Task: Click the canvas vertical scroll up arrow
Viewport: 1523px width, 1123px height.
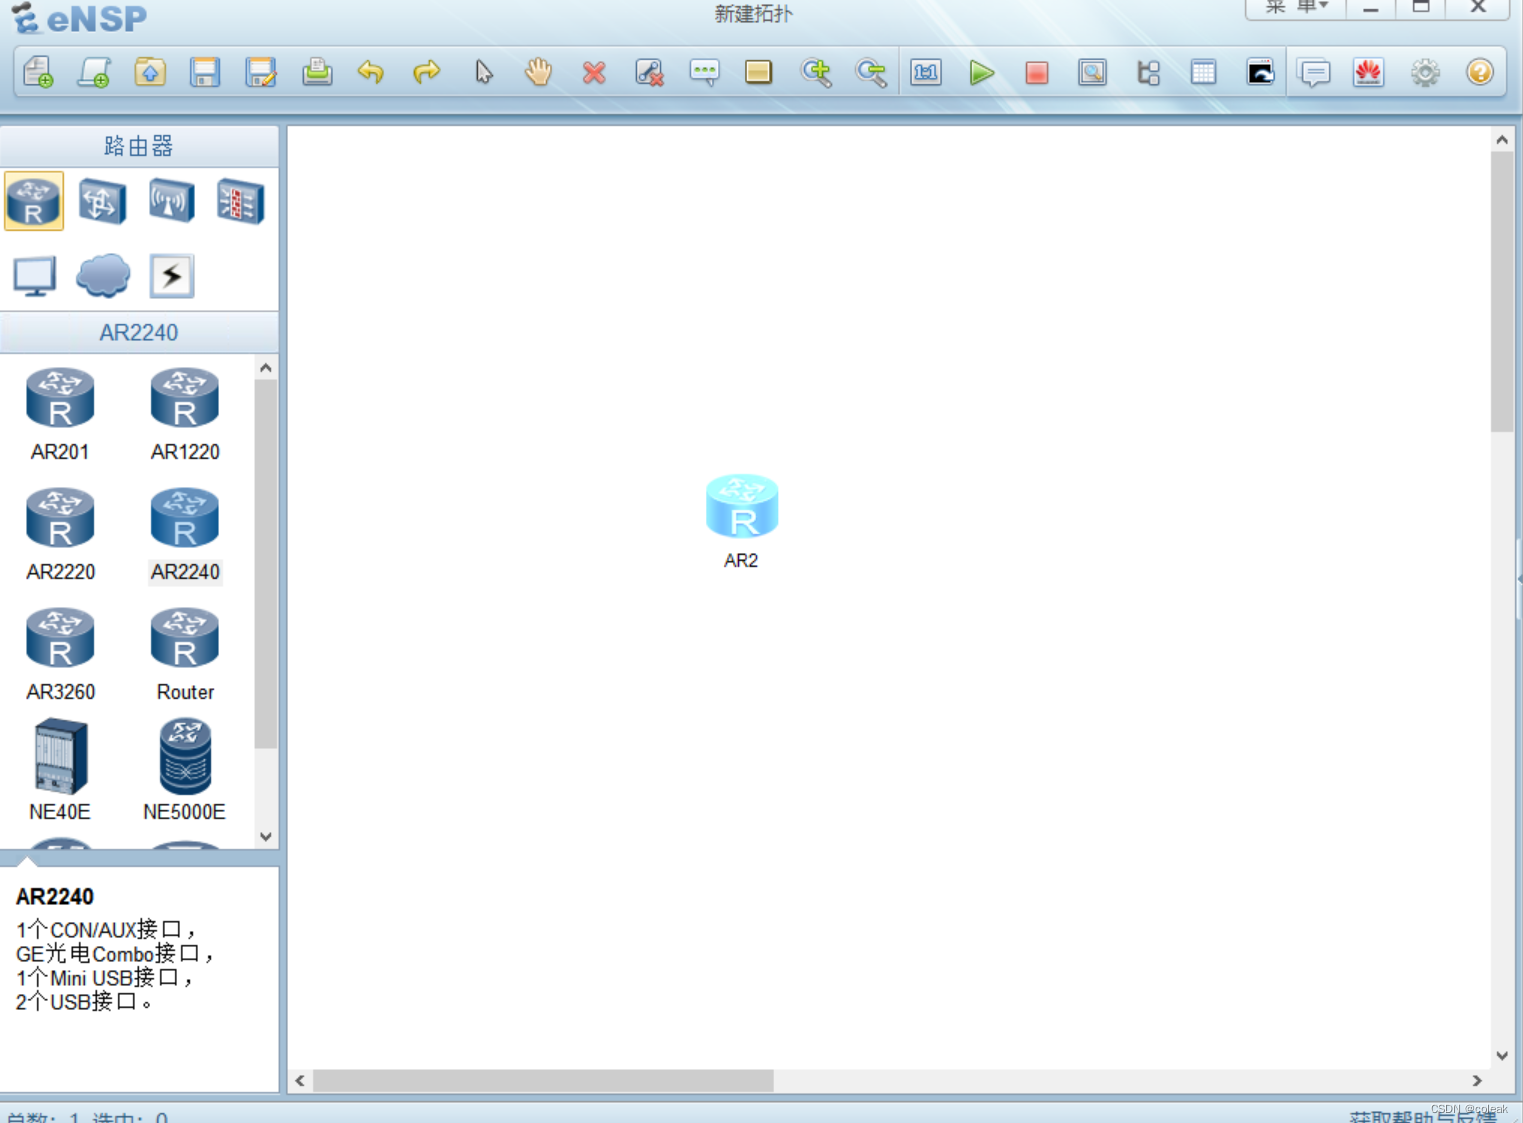Action: [x=1502, y=140]
